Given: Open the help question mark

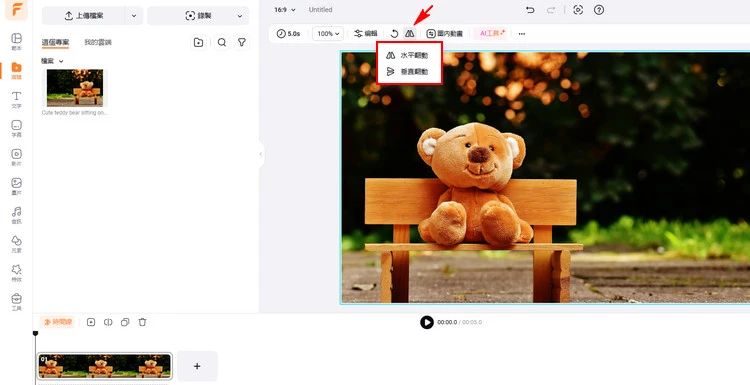Looking at the screenshot, I should click(599, 10).
